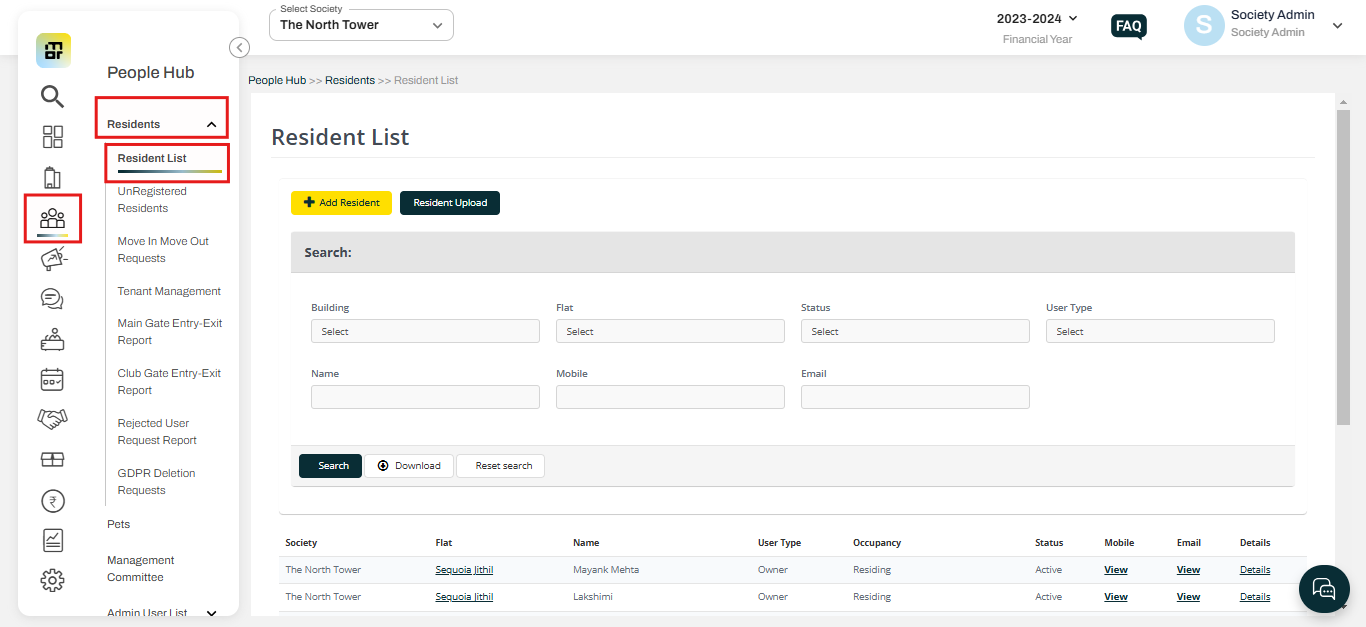Open the 2023-2024 financial year dropdown
Screen dimensions: 1366x627
click(x=1037, y=18)
